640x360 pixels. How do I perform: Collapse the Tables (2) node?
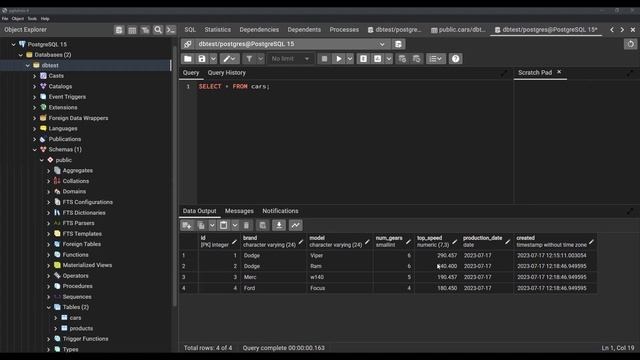click(49, 307)
